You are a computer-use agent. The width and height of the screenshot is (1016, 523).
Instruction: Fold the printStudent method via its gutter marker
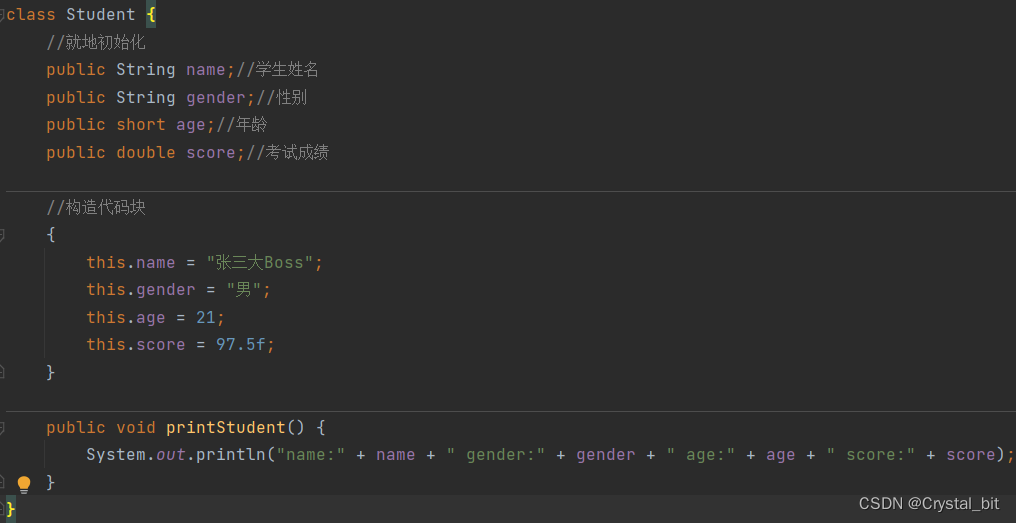pyautogui.click(x=2, y=428)
